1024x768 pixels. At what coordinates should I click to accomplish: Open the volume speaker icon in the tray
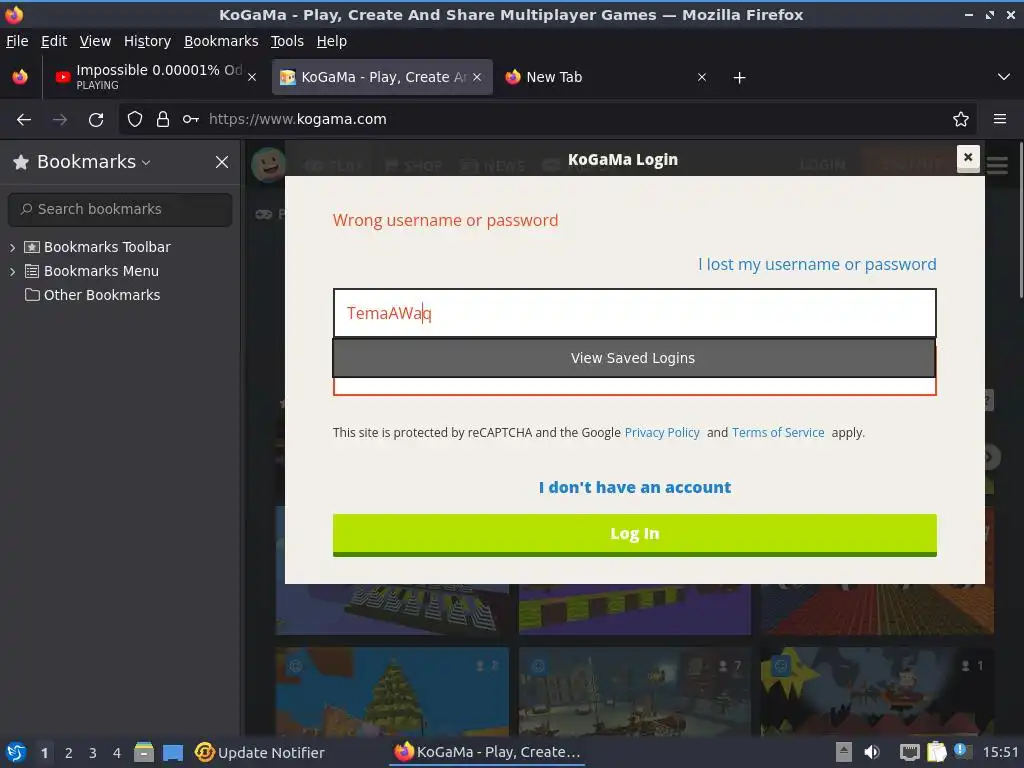[x=872, y=752]
